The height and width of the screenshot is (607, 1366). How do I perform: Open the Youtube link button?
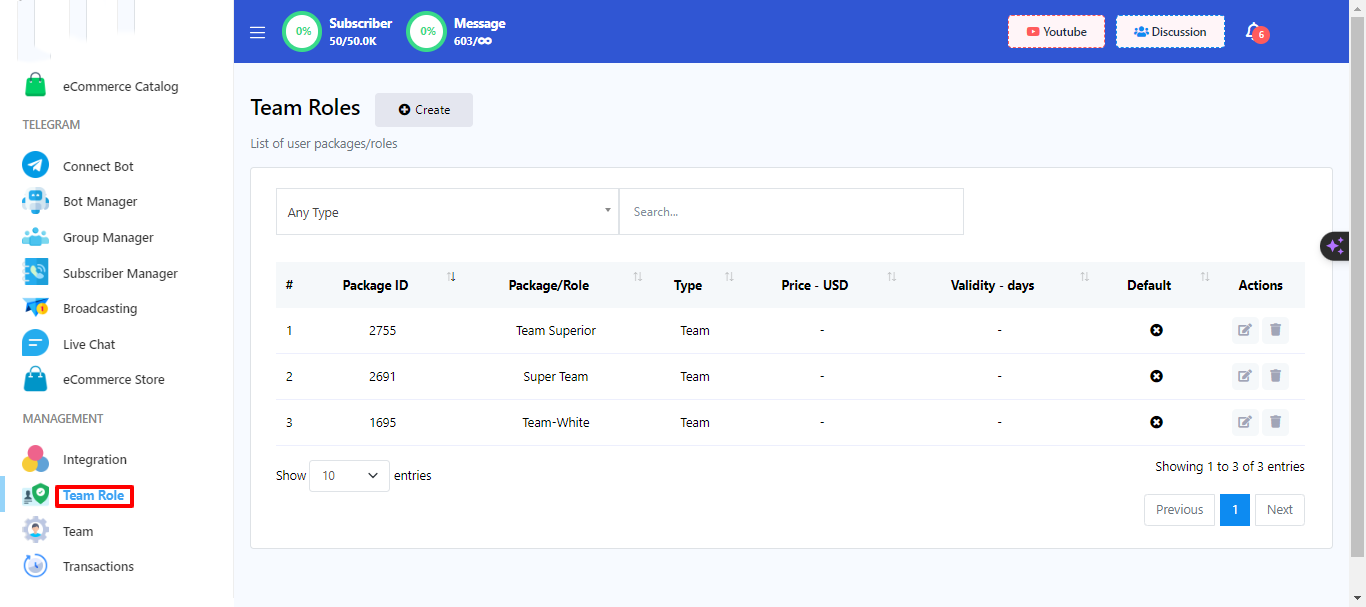[1056, 32]
